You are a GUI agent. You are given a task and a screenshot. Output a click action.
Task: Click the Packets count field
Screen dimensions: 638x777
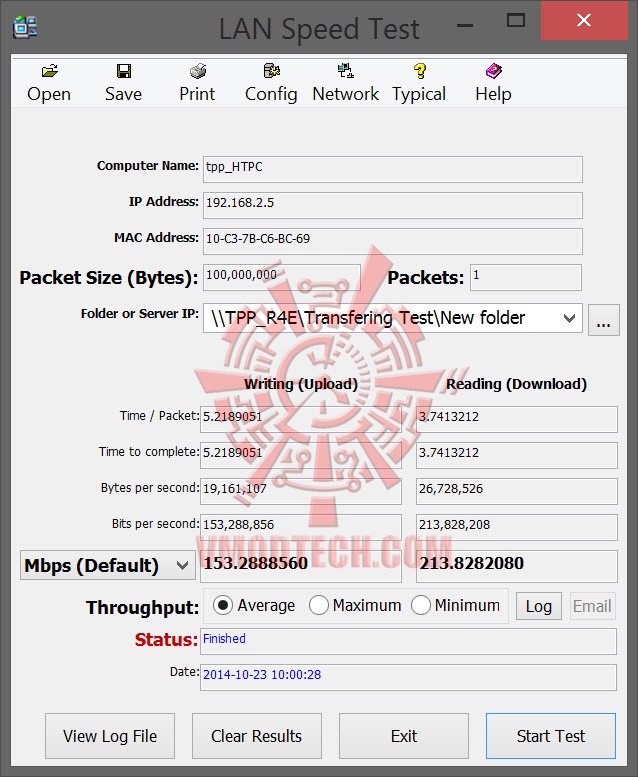pyautogui.click(x=525, y=277)
